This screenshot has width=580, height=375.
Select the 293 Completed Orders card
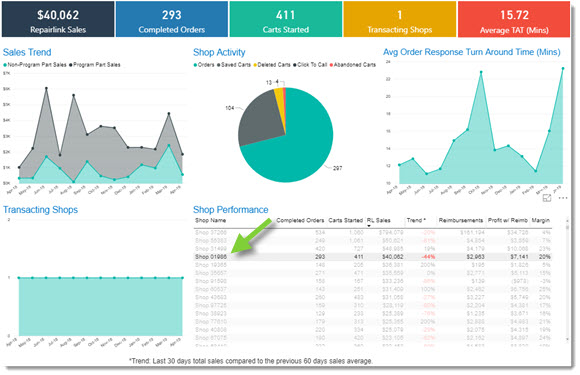click(x=172, y=19)
